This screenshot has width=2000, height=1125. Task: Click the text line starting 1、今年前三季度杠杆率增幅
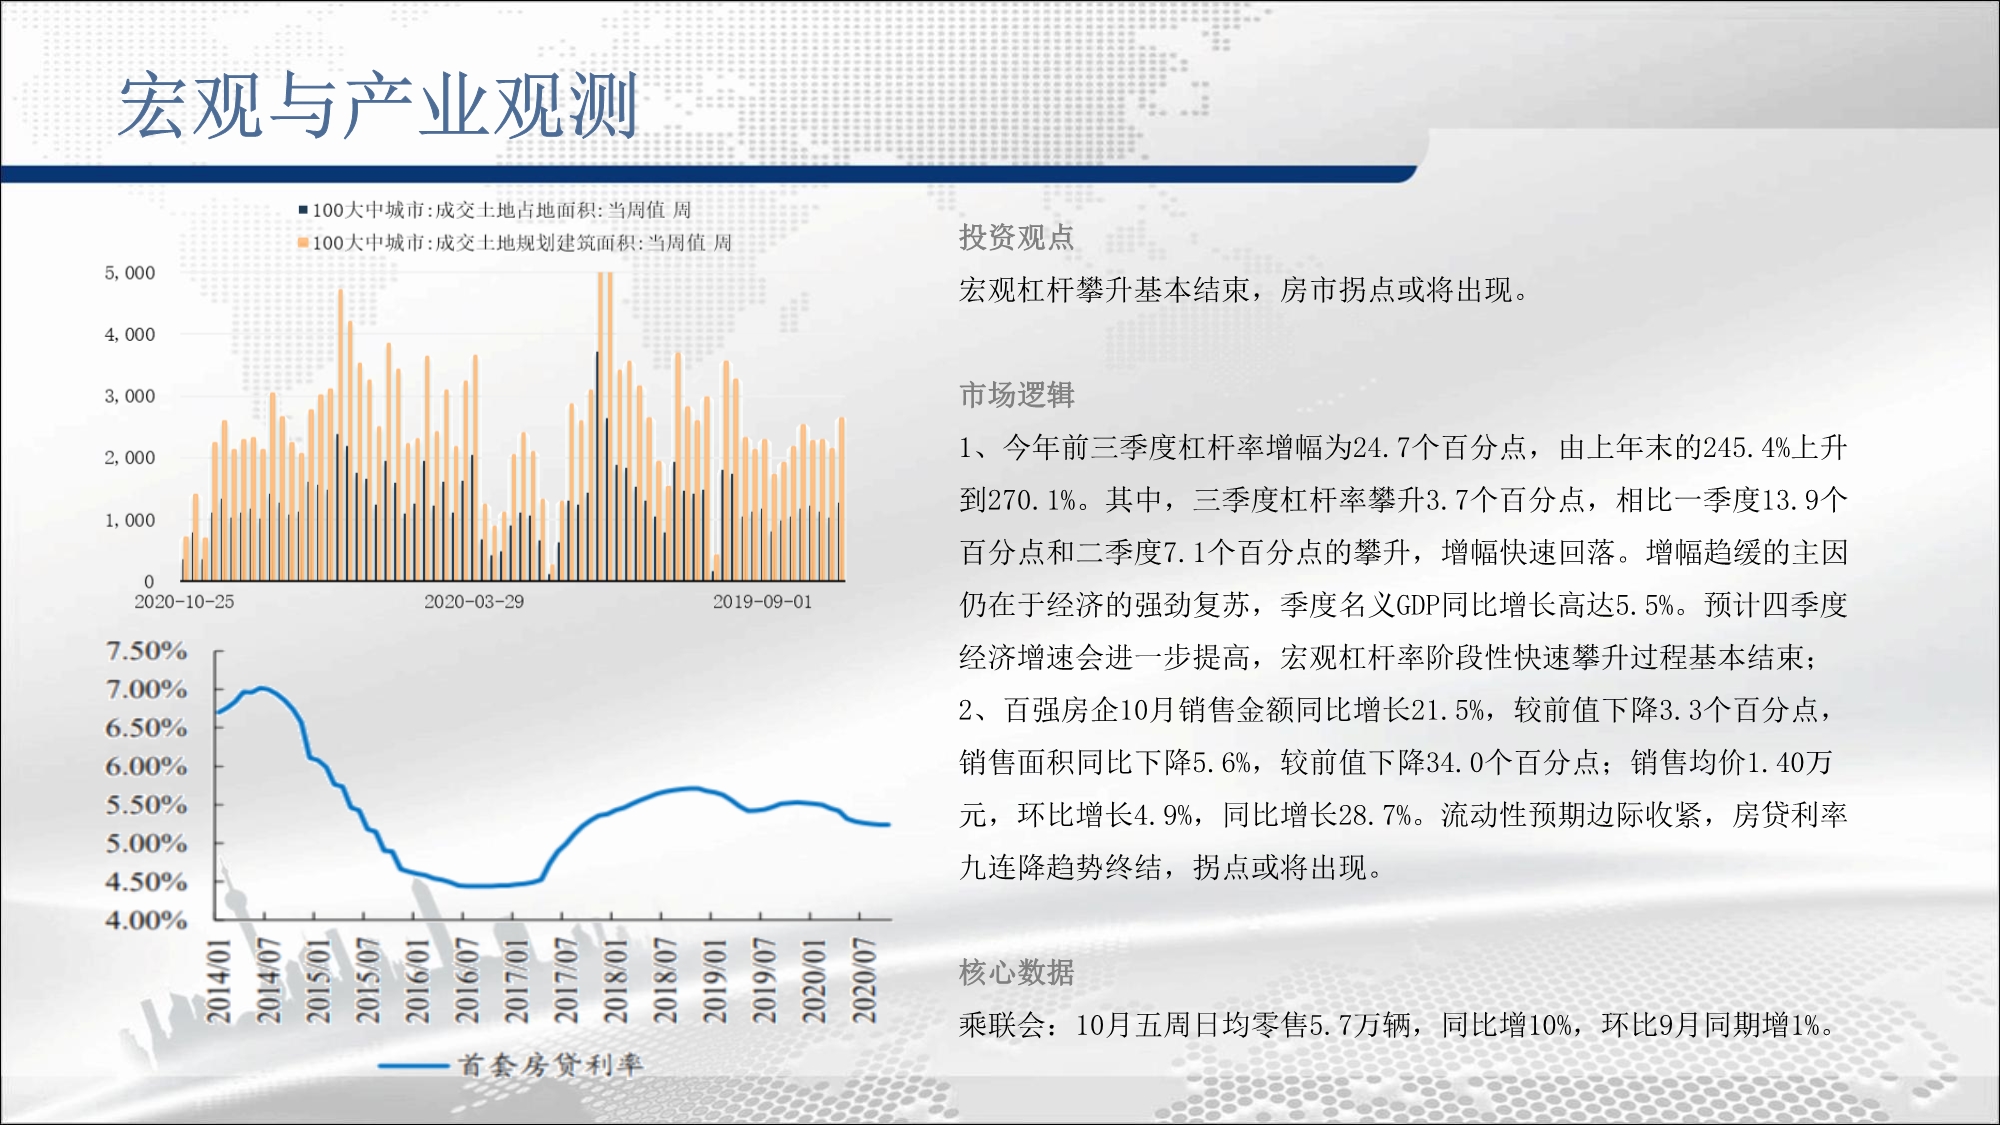[x=1402, y=447]
